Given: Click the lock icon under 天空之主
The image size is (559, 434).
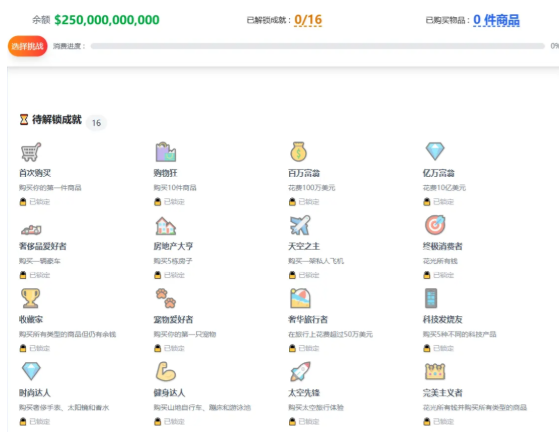Looking at the screenshot, I should (x=292, y=275).
